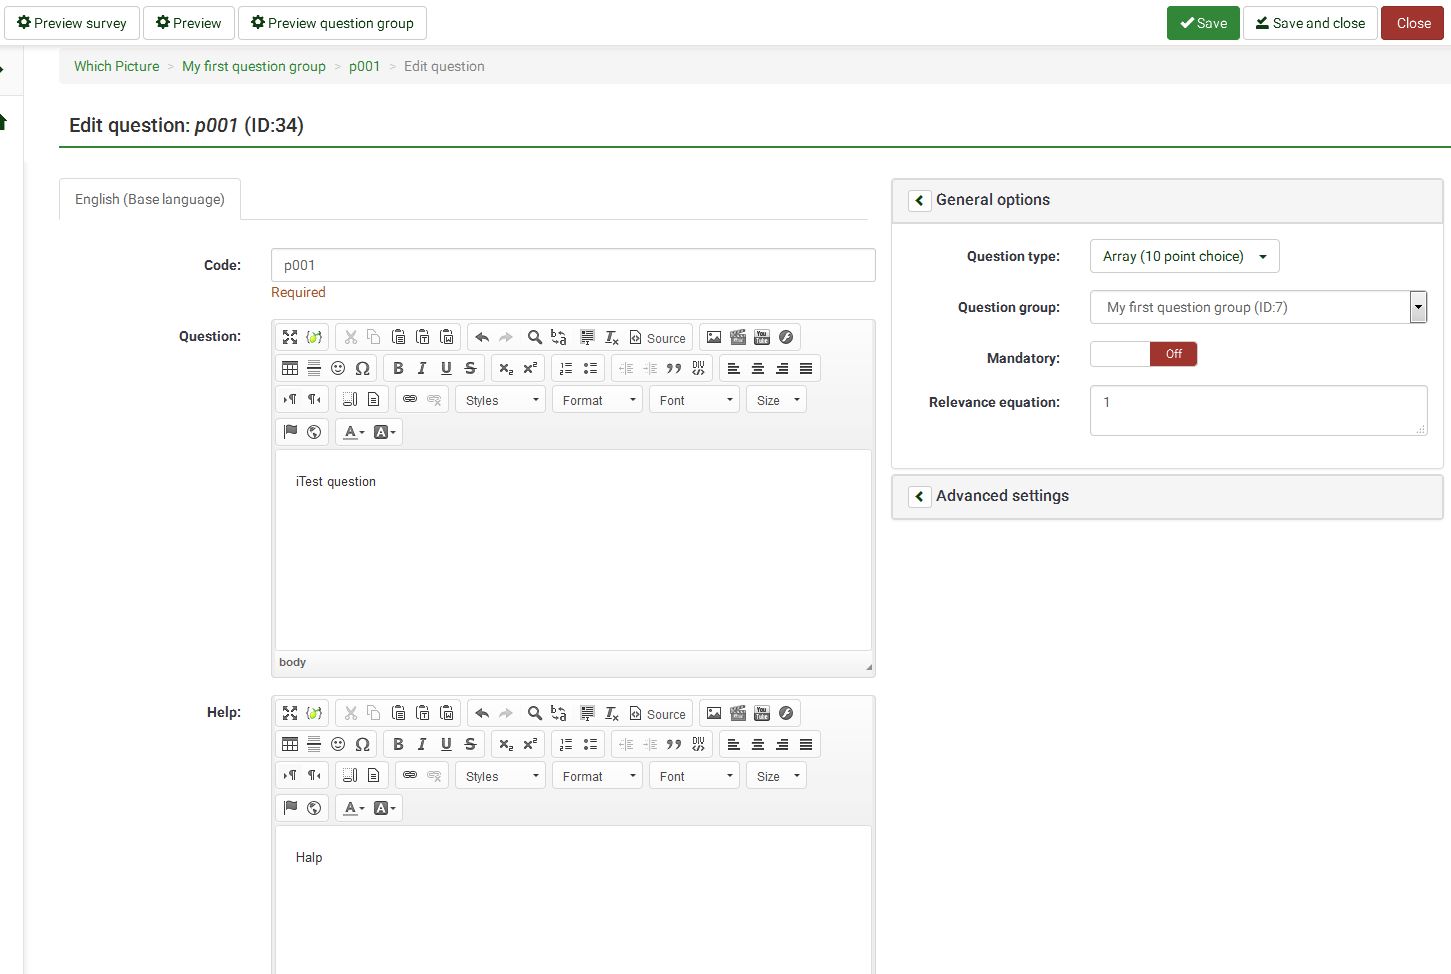Screen dimensions: 1451x974
Task: Toggle the Mandatory switch
Action: coord(1143,354)
